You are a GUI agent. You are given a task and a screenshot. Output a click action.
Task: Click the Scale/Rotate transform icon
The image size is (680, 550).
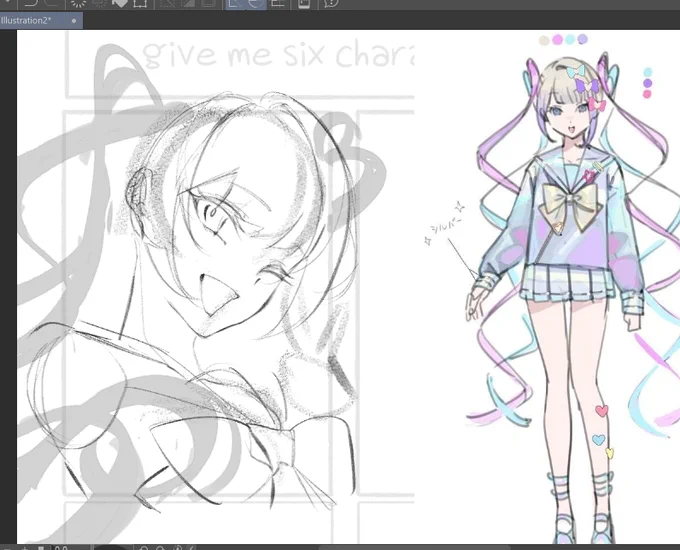(141, 3)
